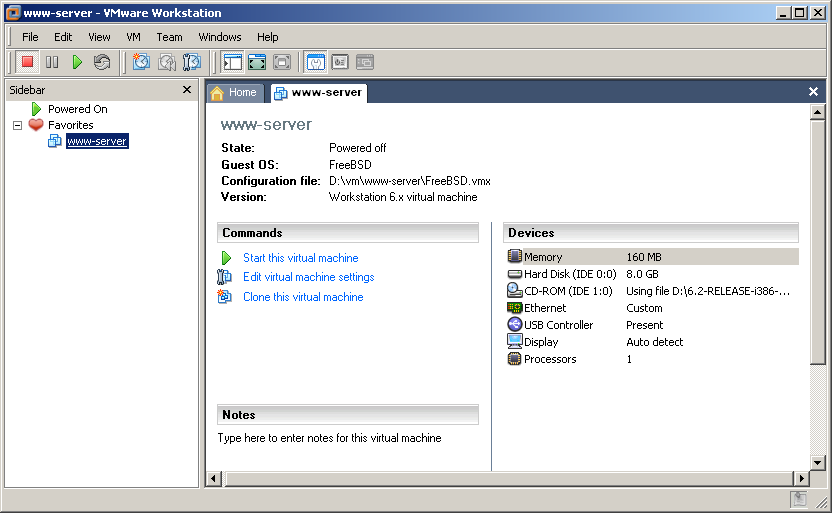The image size is (832, 513).
Task: Click Edit virtual machine settings link
Action: 308,277
